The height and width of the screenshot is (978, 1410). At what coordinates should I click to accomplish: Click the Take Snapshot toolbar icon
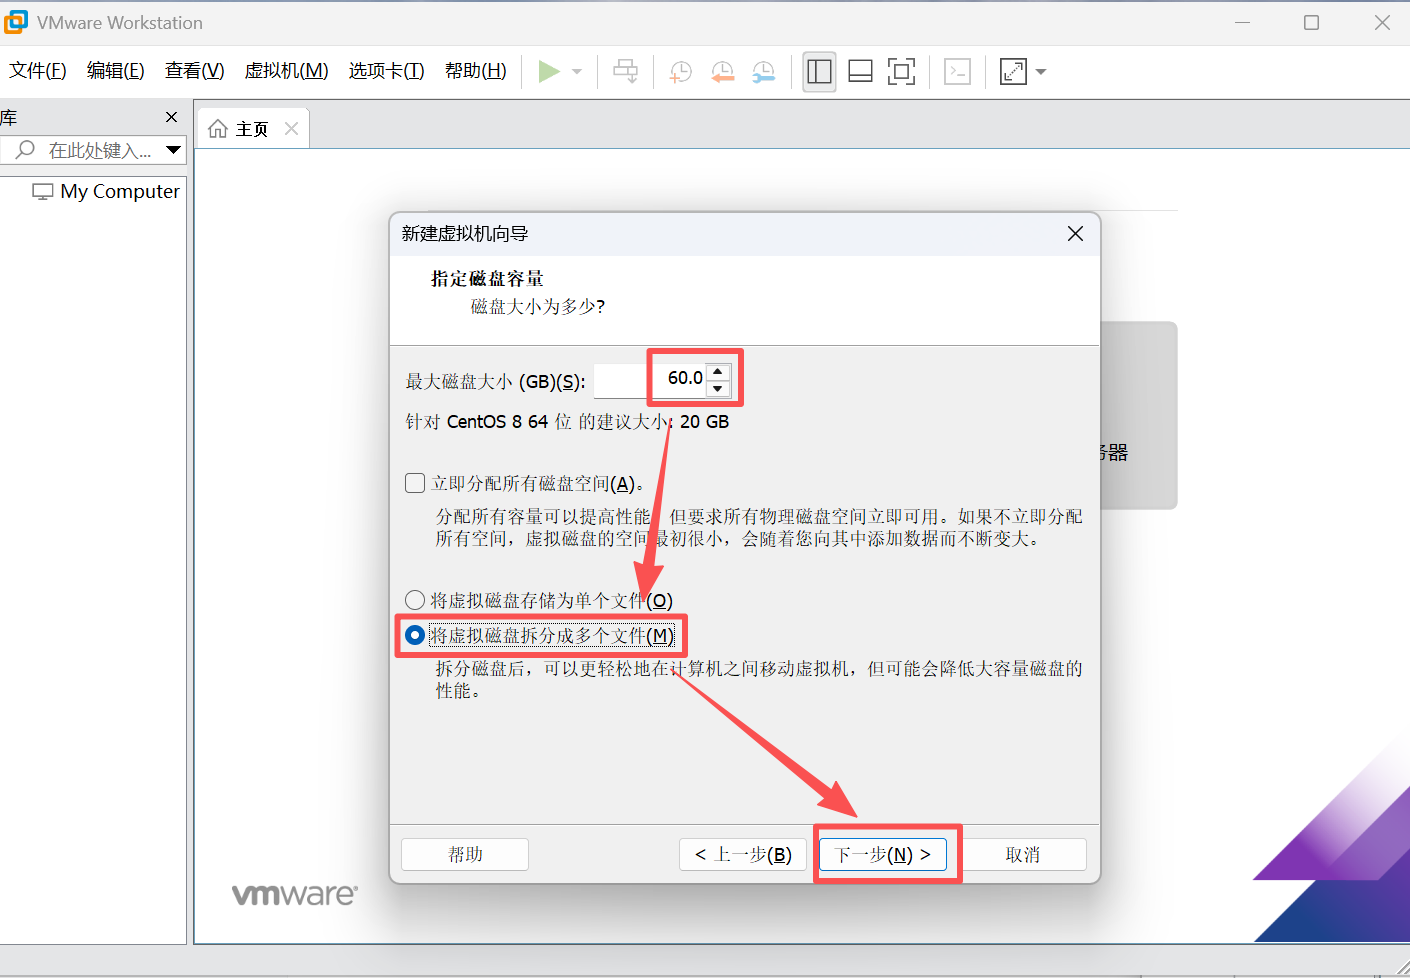[x=680, y=71]
